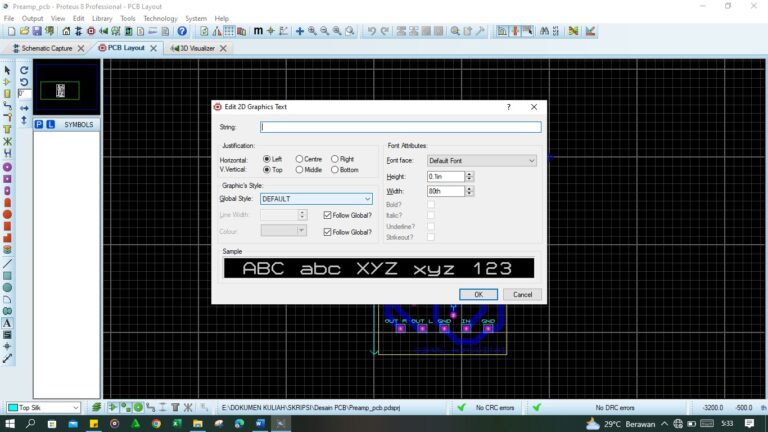This screenshot has width=768, height=432.
Task: Select Bottom vertical justification
Action: [x=334, y=170]
